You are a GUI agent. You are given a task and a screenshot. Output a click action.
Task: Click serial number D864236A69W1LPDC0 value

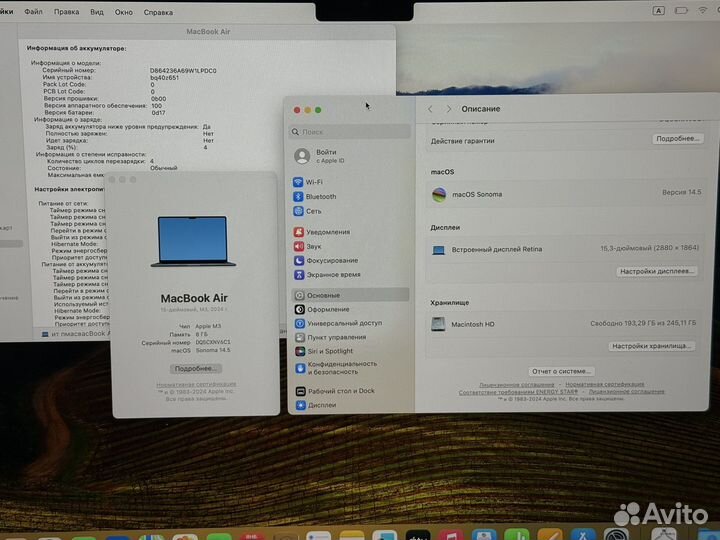click(x=183, y=71)
